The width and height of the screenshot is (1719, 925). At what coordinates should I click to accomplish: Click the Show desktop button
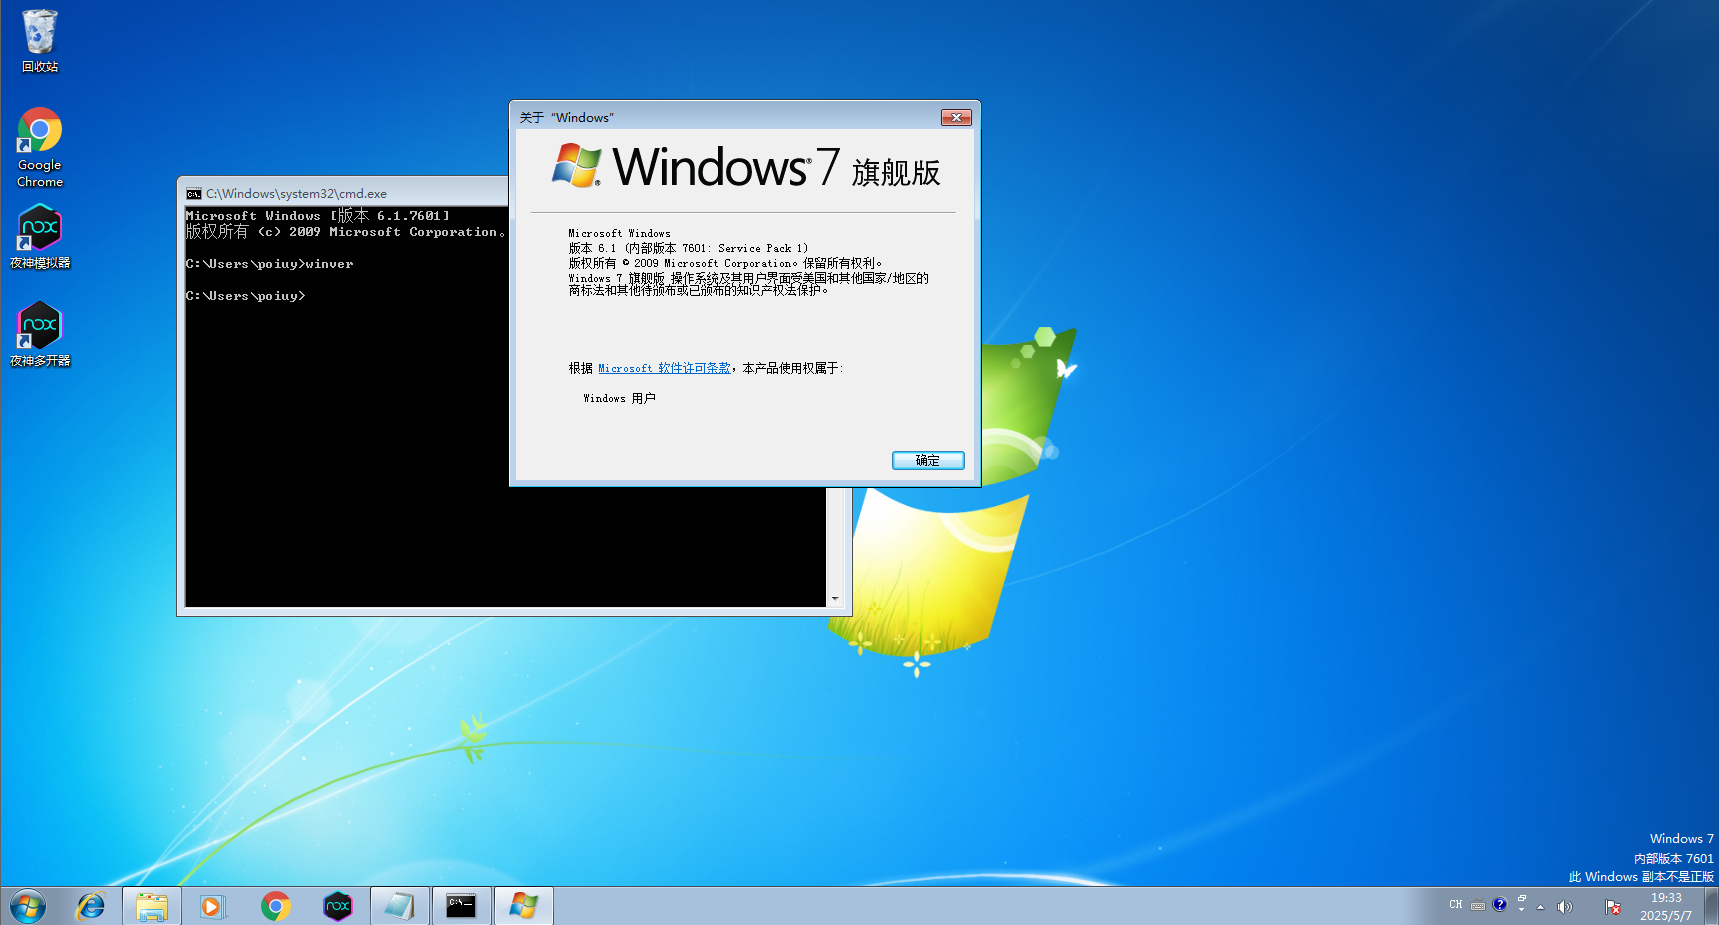coord(1713,906)
